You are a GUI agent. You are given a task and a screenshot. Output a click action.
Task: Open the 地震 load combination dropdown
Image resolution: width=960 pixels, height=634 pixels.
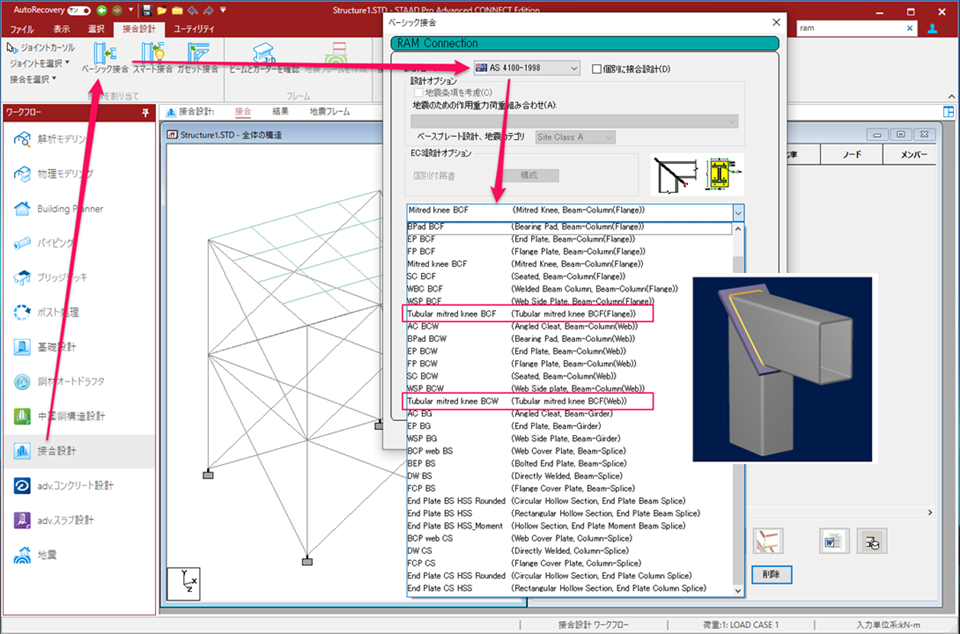(574, 121)
